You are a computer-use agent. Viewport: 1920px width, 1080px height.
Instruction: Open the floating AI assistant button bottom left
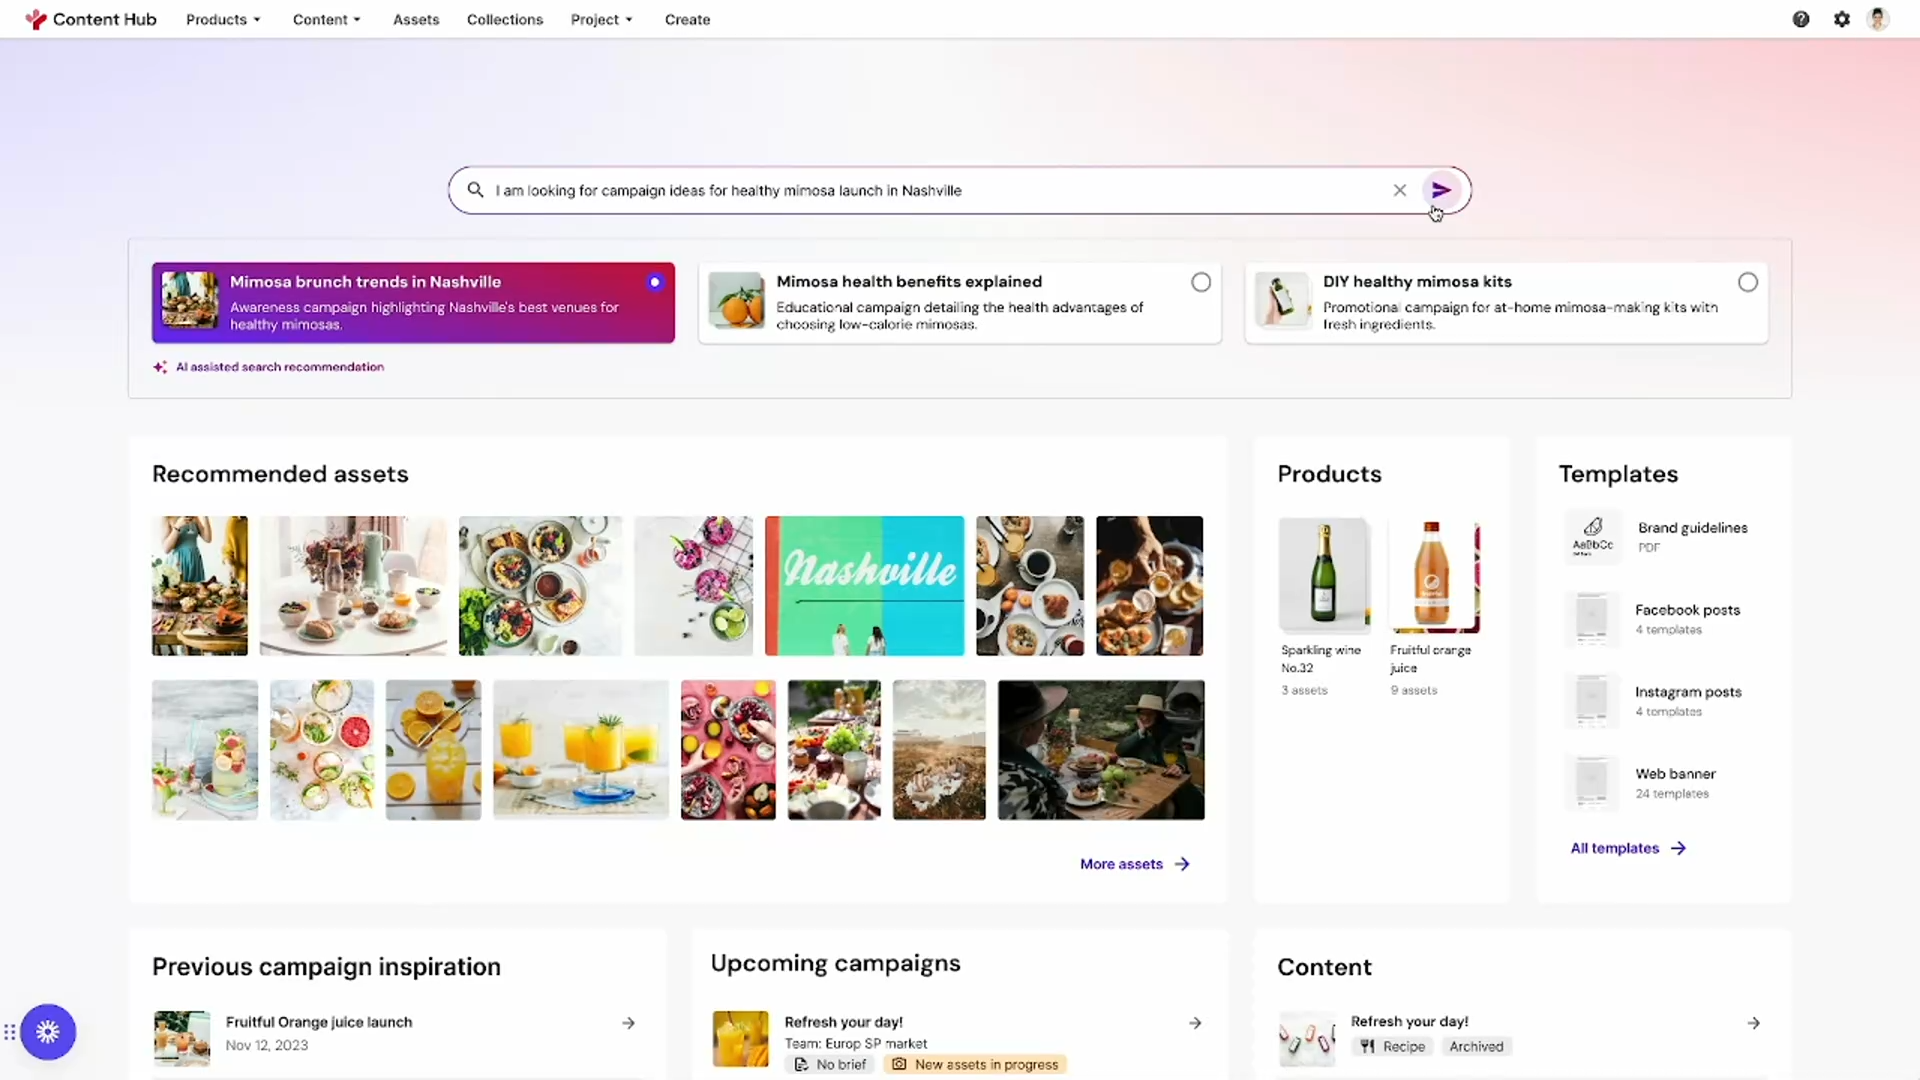(48, 1031)
